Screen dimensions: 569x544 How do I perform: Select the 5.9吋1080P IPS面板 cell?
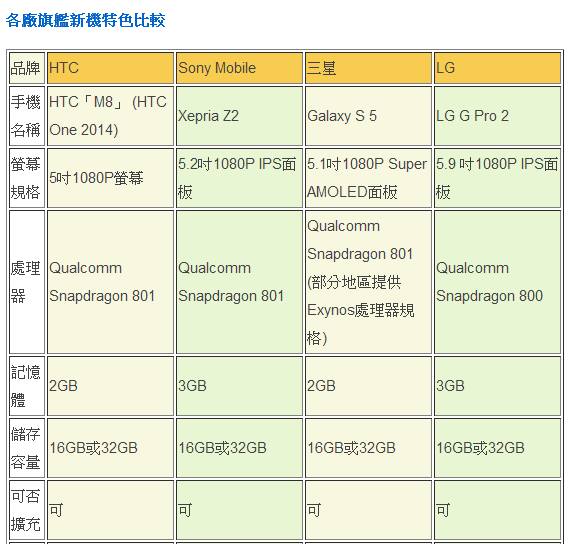pos(498,178)
